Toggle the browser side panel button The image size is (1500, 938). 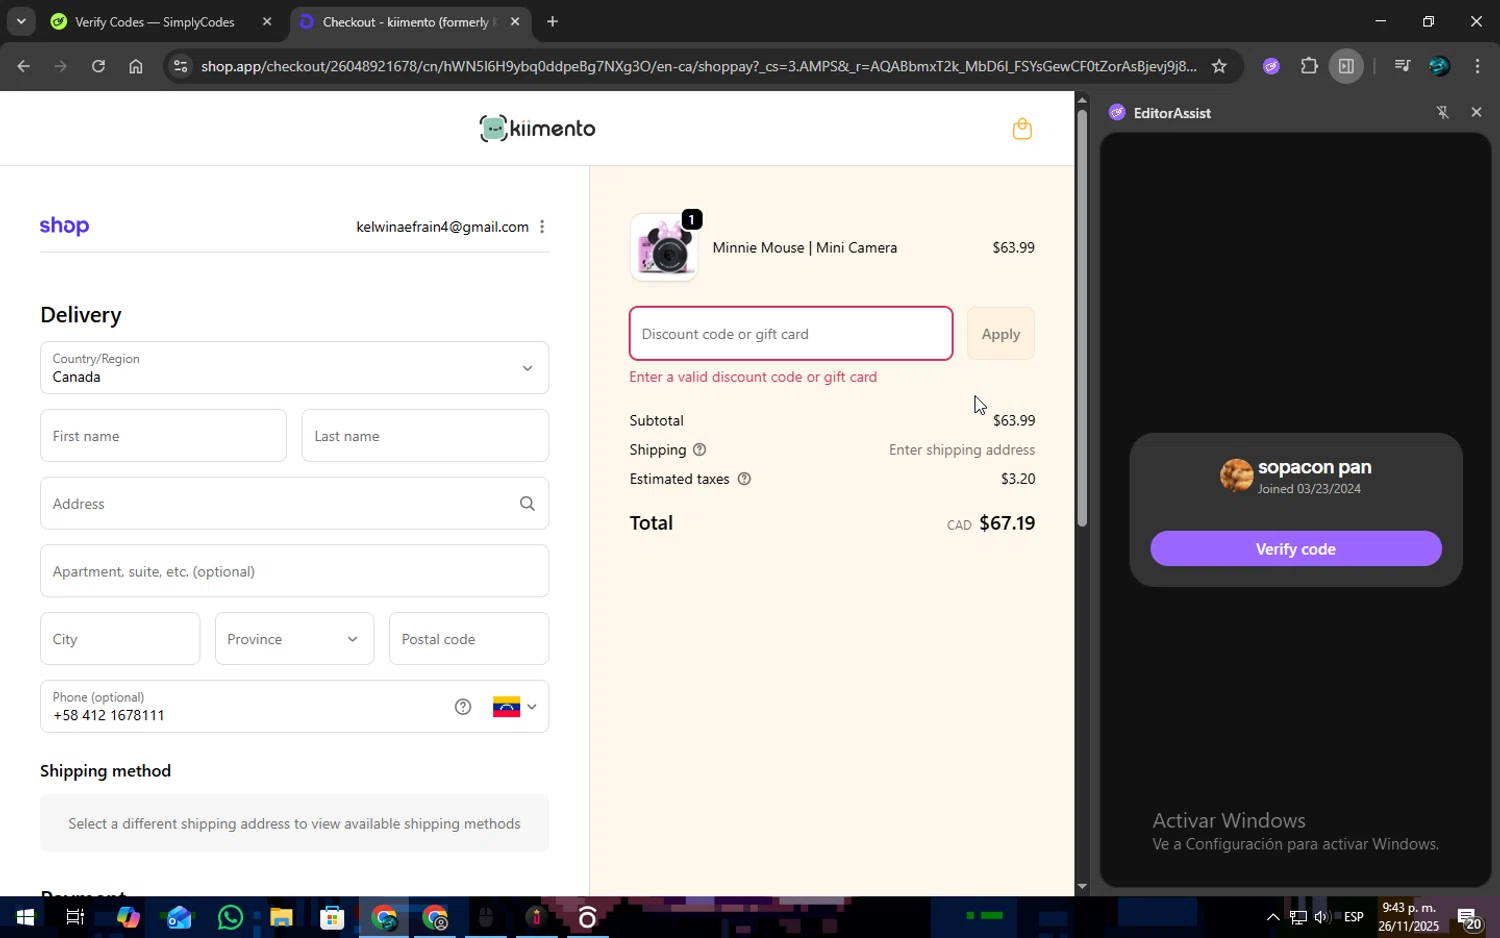click(x=1346, y=66)
